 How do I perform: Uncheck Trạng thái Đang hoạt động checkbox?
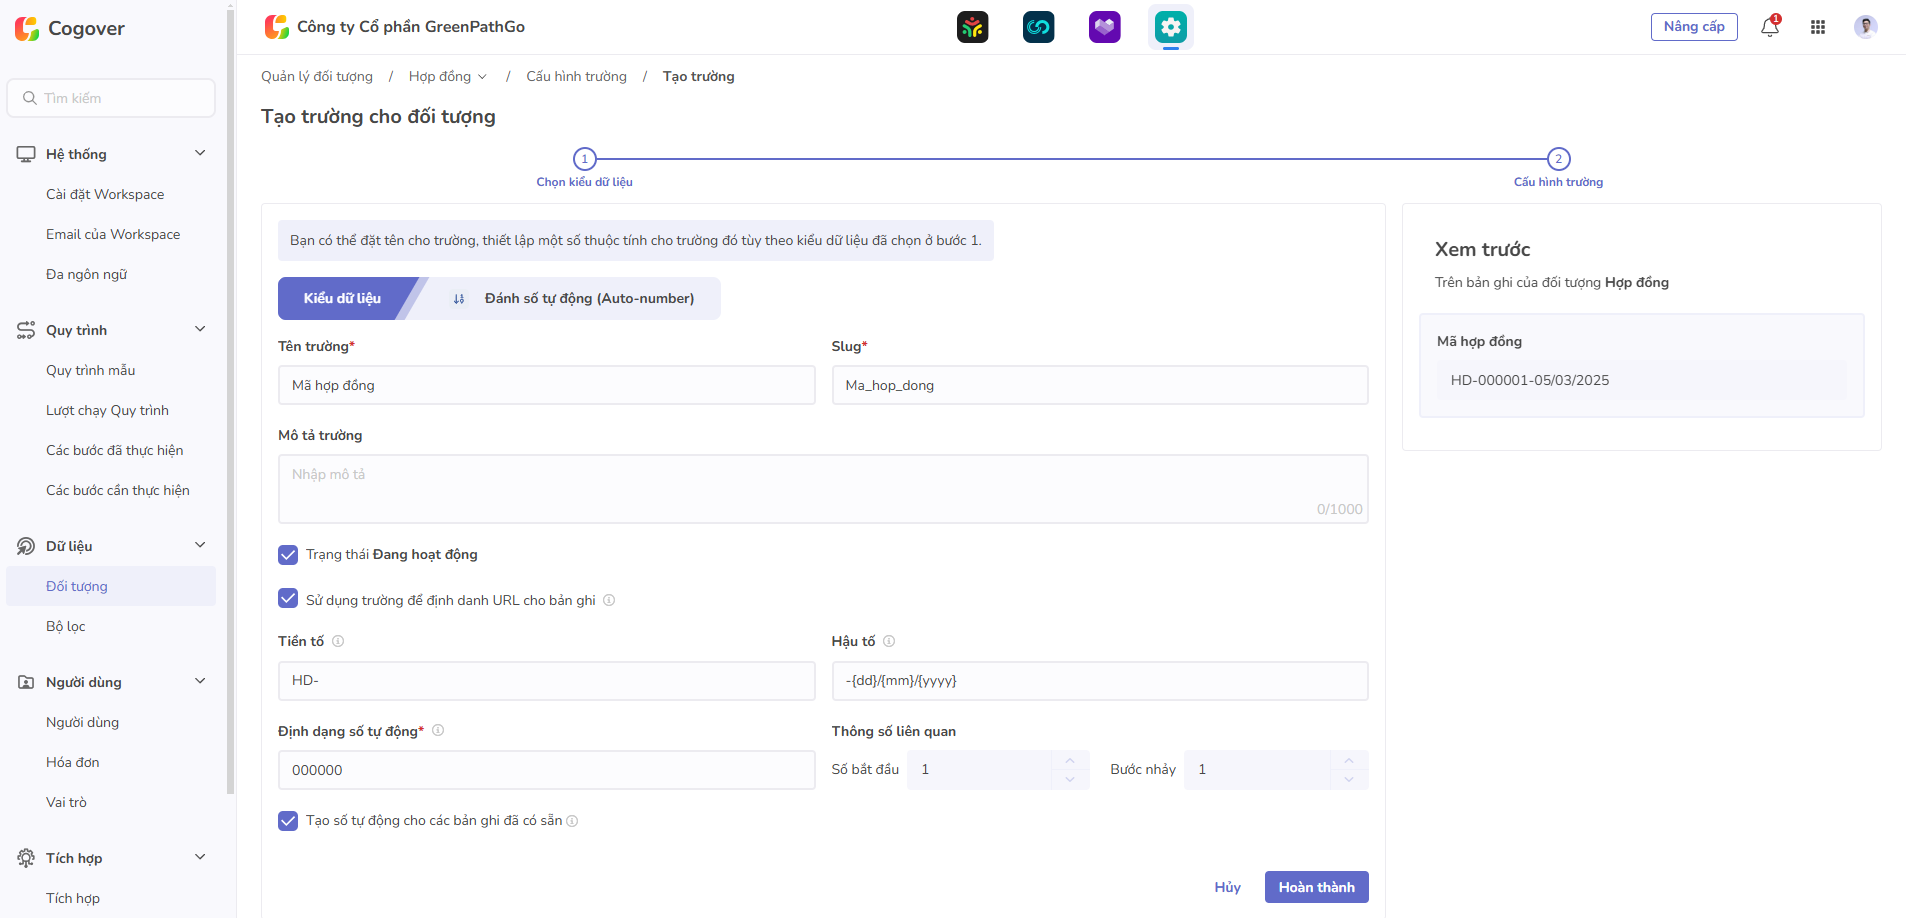[x=288, y=555]
